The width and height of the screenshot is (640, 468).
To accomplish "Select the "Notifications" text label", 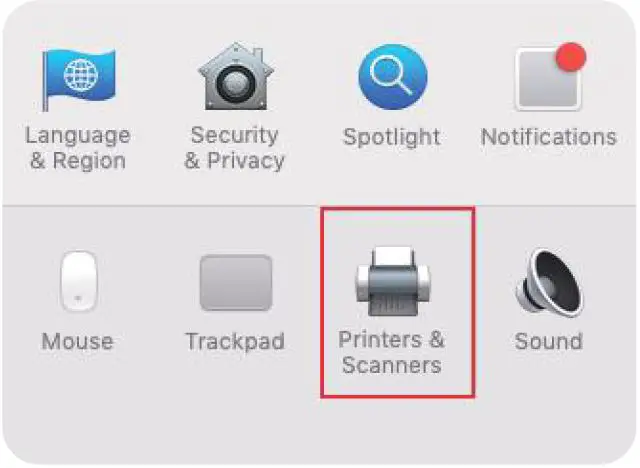I will (549, 137).
